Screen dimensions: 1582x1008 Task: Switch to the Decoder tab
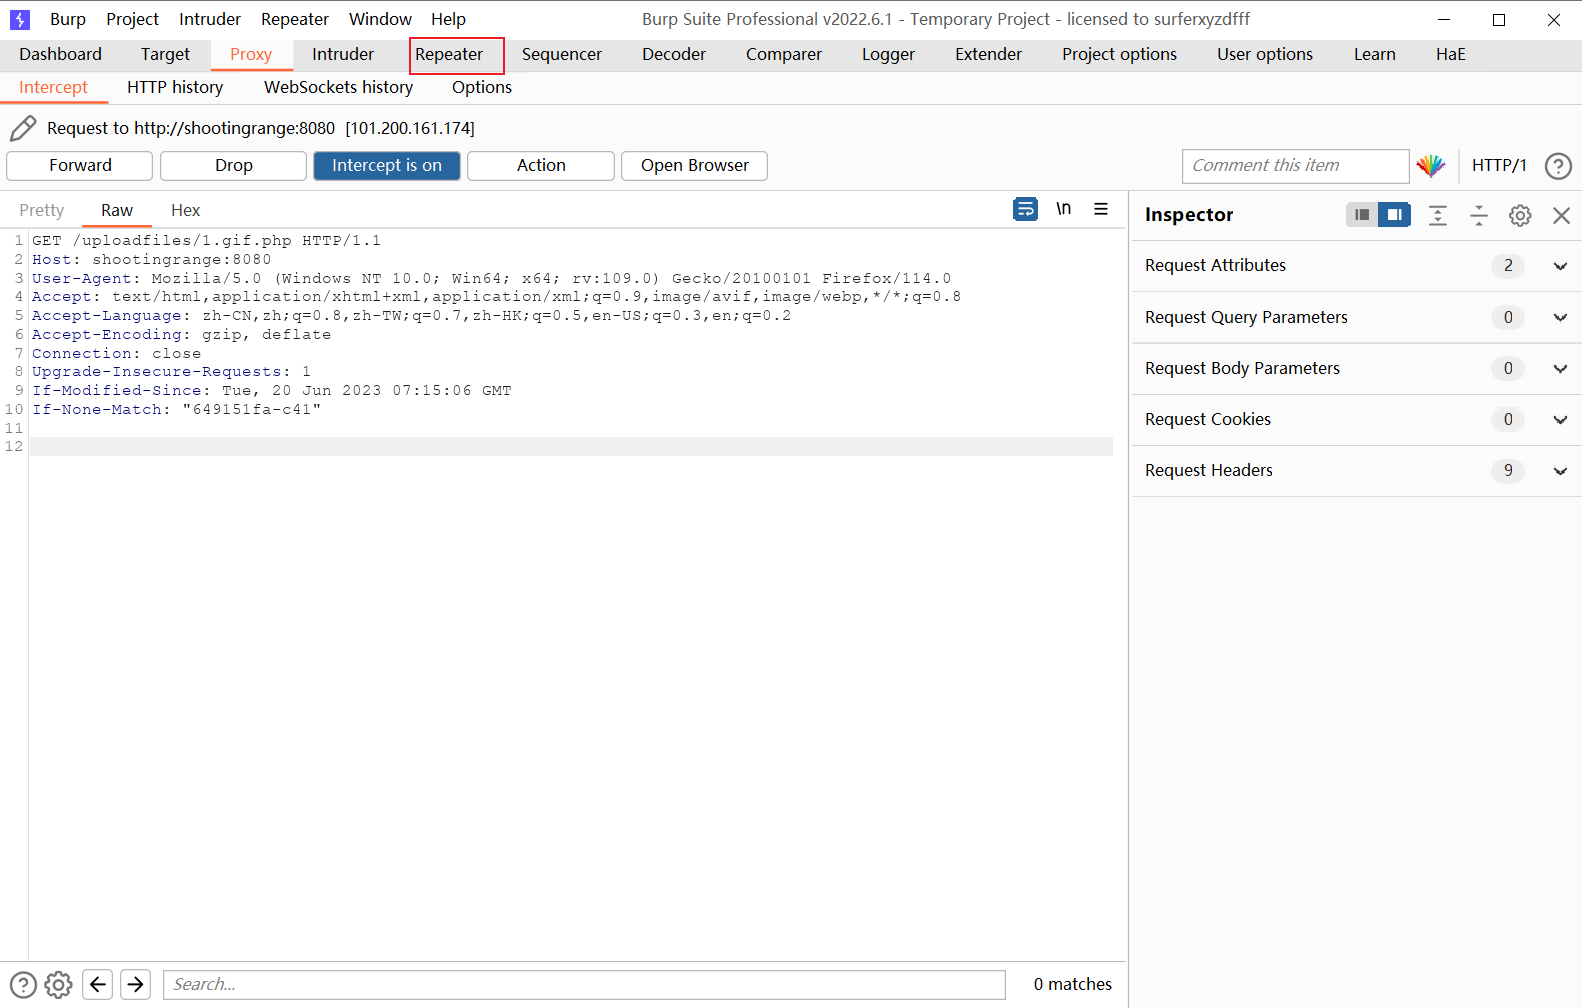(674, 55)
